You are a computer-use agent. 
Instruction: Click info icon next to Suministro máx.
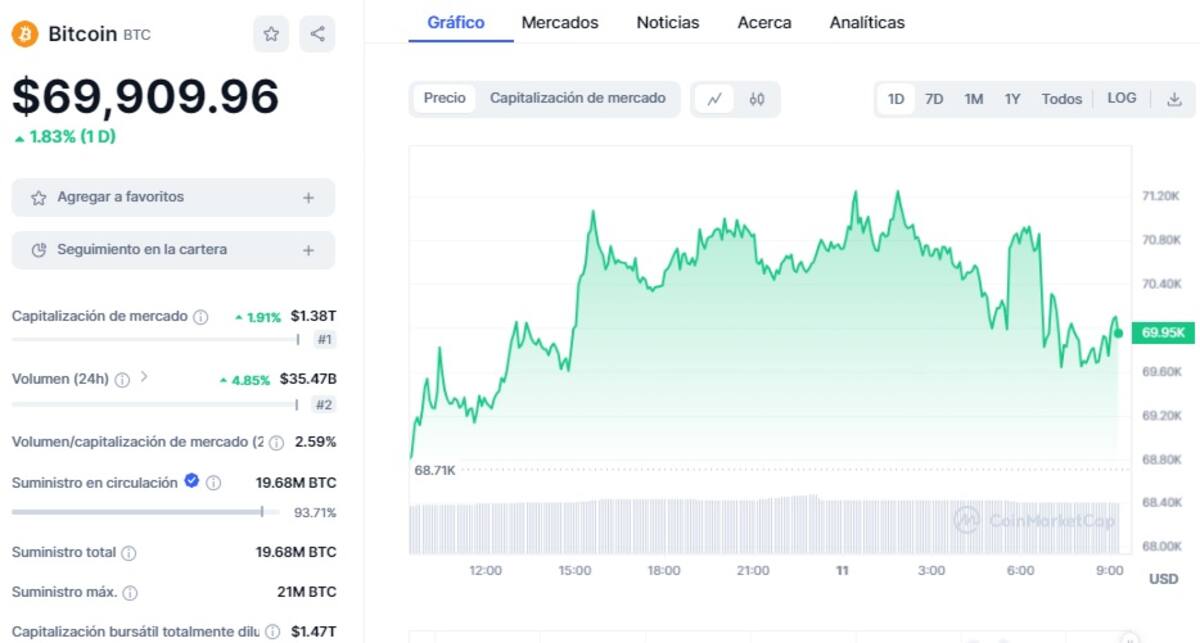[x=130, y=593]
